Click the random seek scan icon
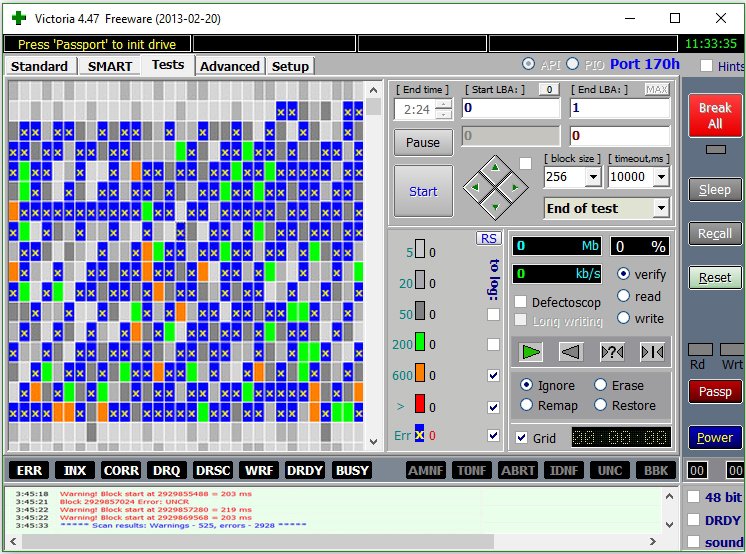This screenshot has width=746, height=554. tap(611, 351)
